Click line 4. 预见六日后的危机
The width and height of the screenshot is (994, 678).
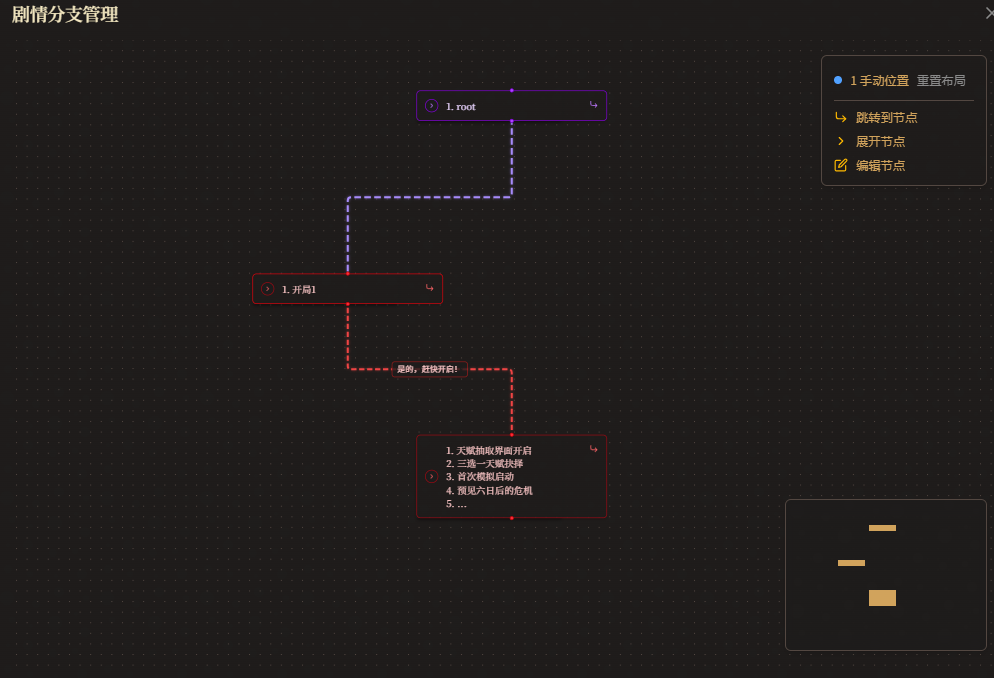[x=489, y=490]
